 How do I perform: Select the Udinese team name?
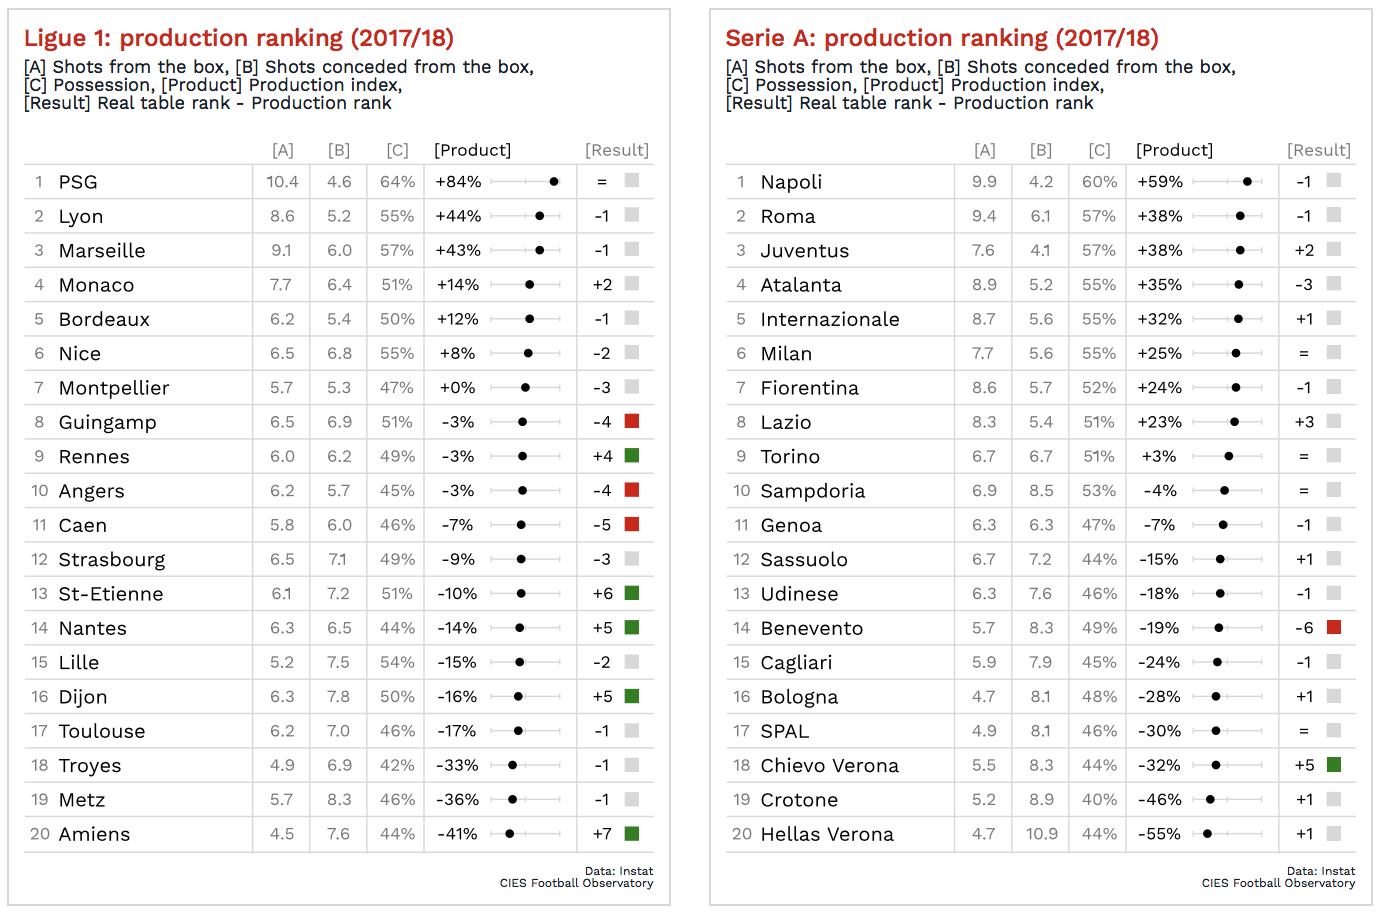click(x=800, y=594)
